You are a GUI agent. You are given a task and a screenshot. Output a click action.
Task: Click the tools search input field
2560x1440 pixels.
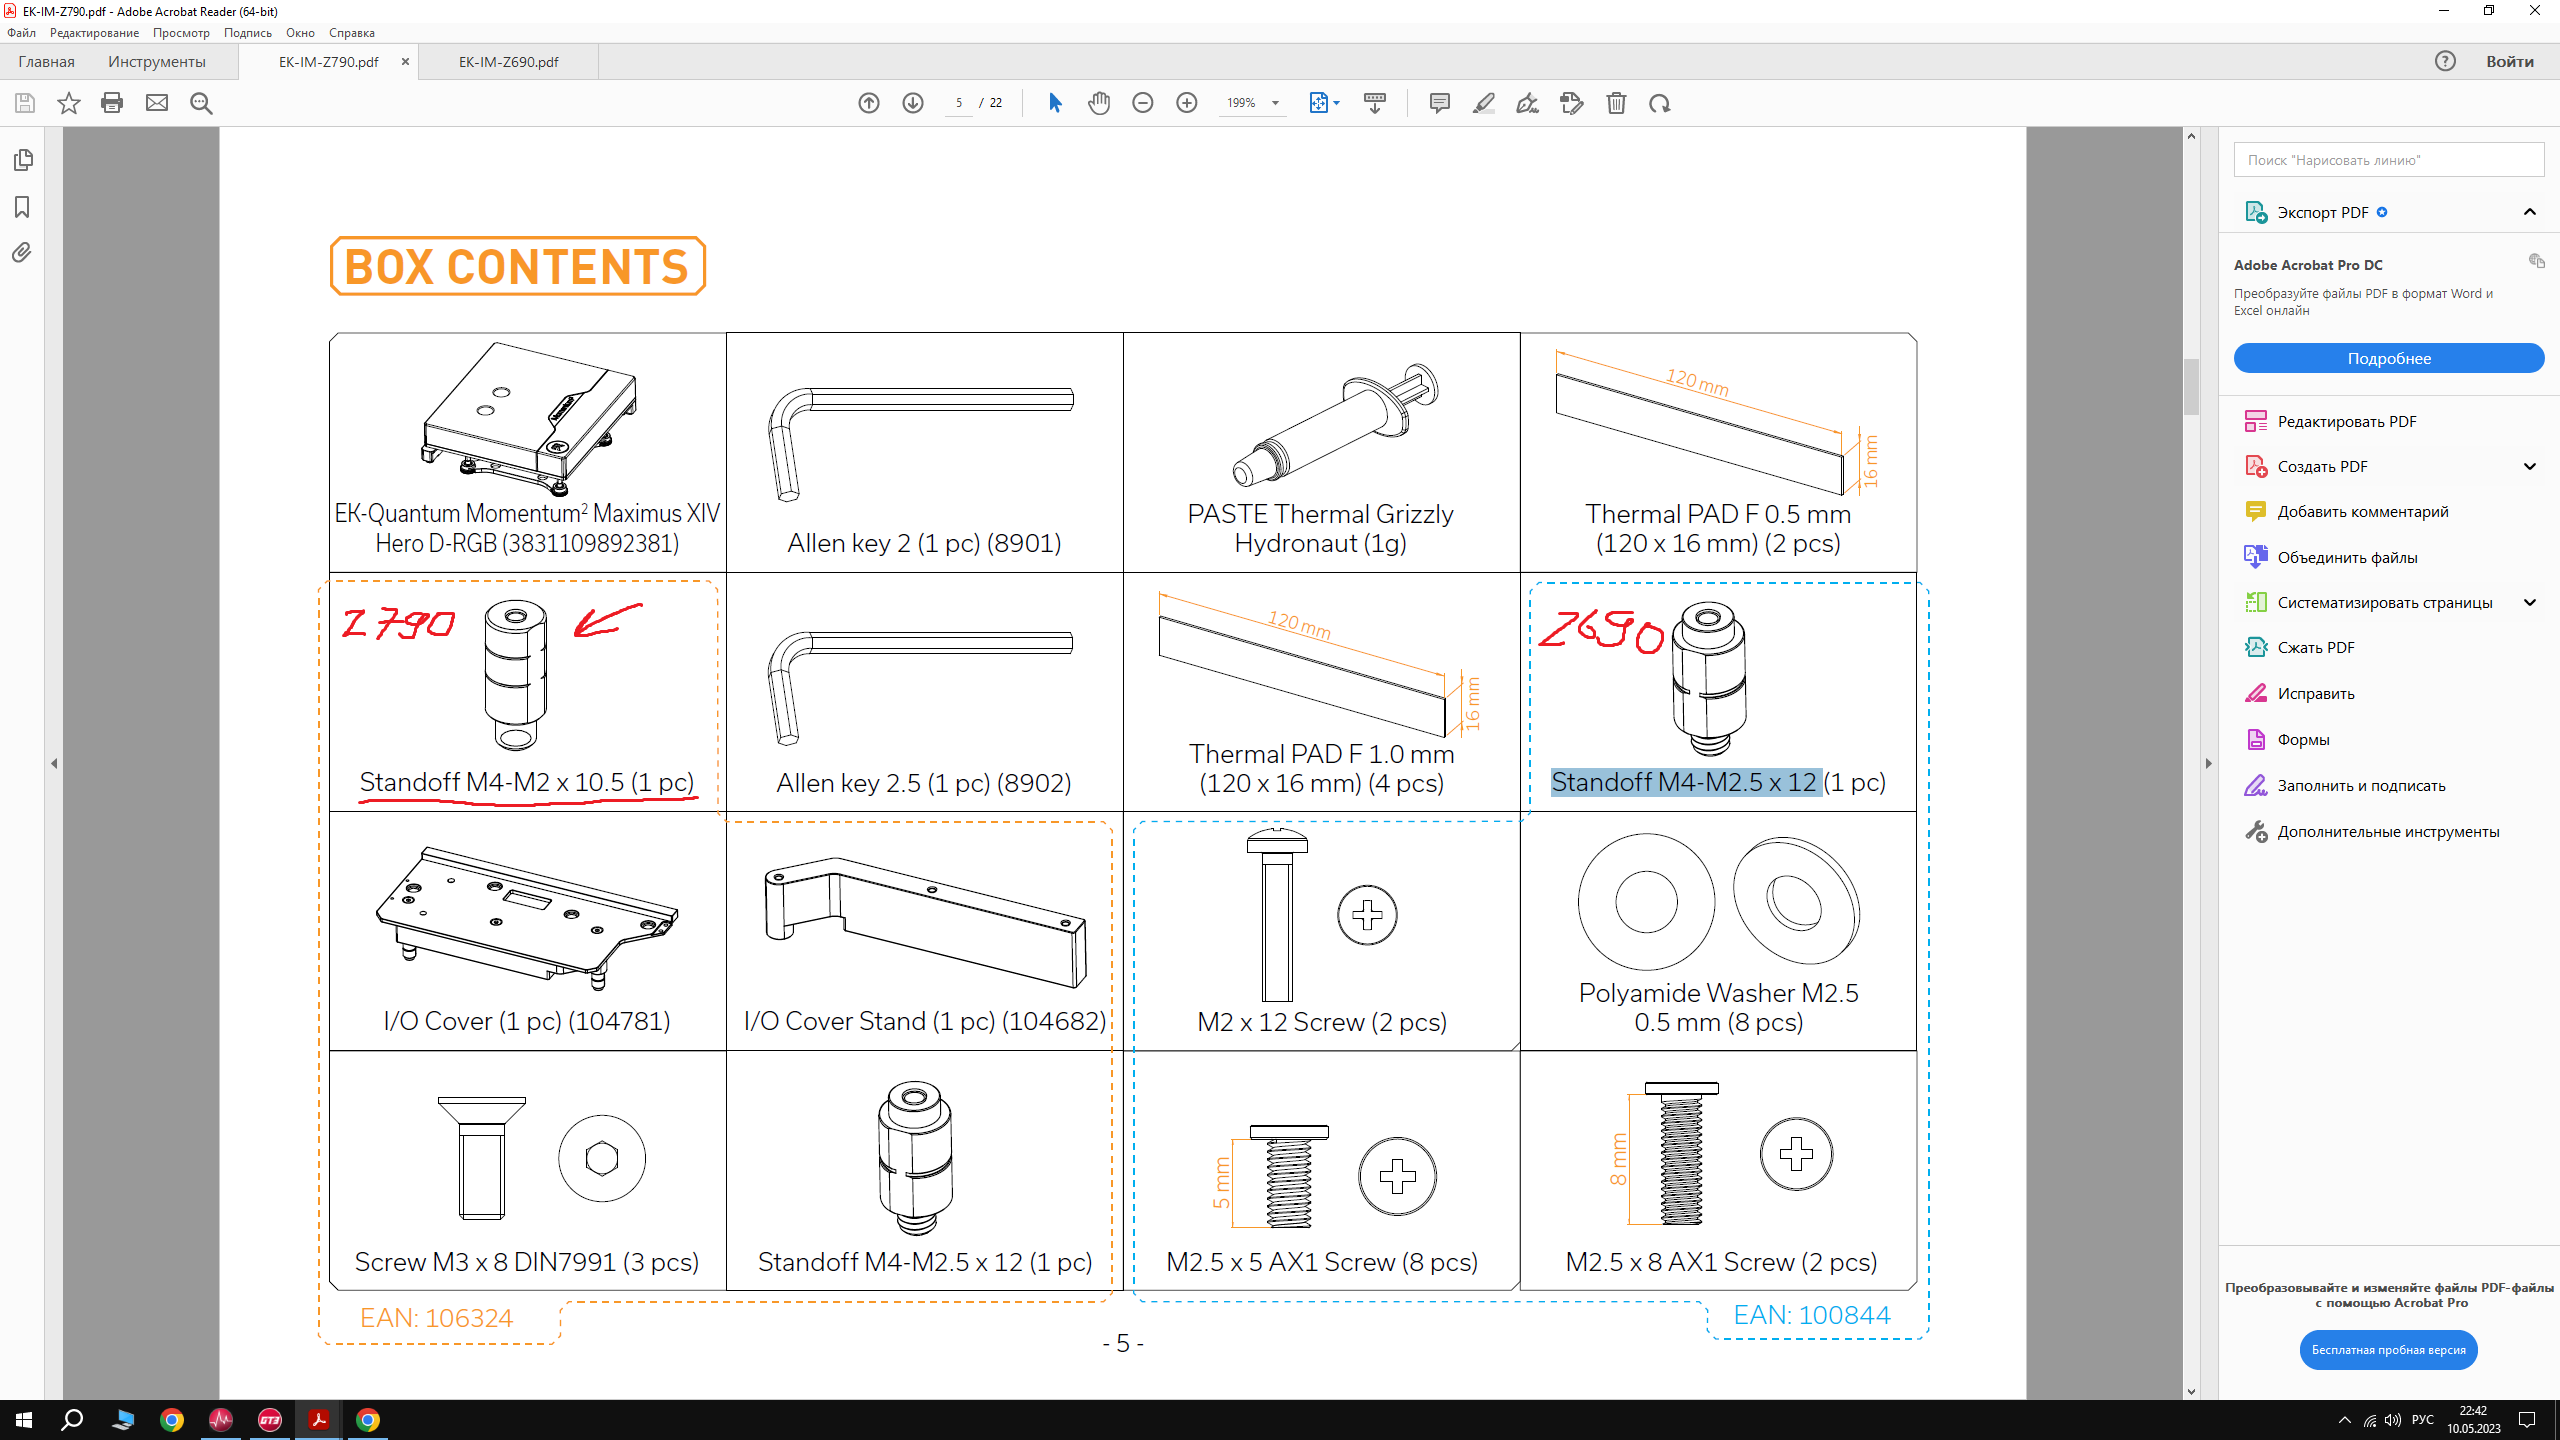[x=2388, y=160]
